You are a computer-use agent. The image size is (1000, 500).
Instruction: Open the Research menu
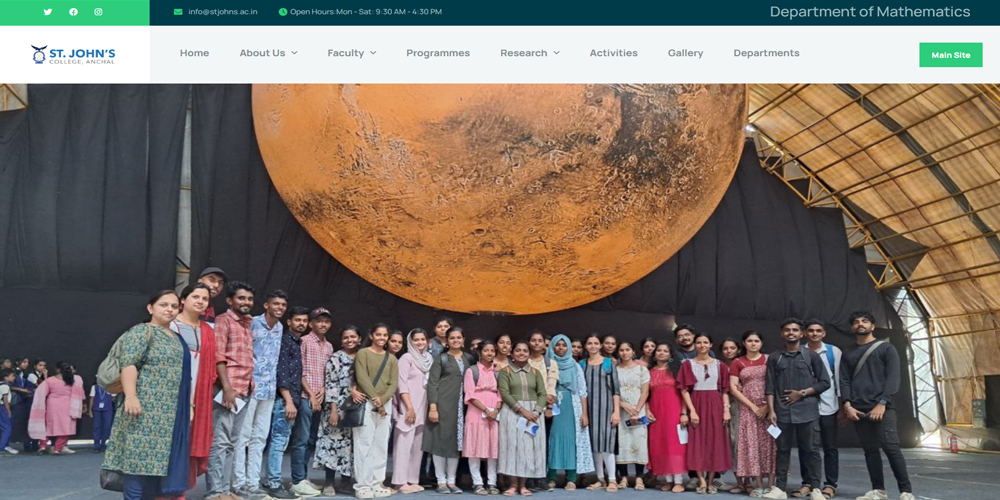pos(524,53)
